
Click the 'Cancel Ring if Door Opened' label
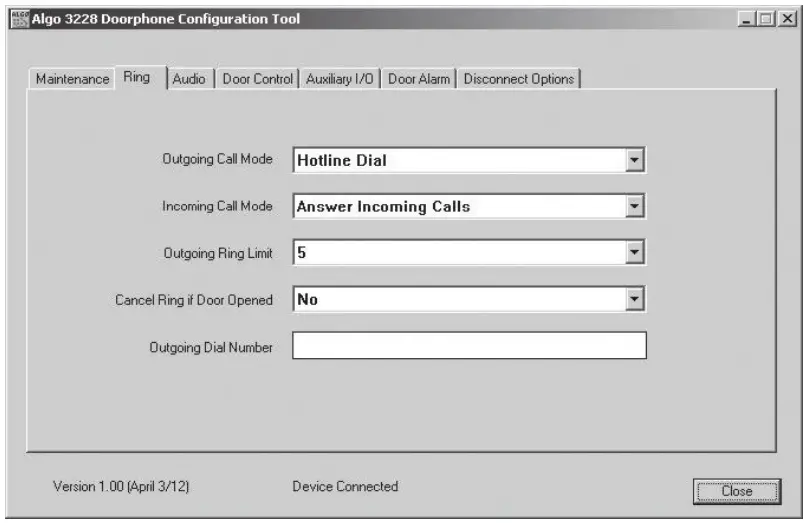[193, 300]
